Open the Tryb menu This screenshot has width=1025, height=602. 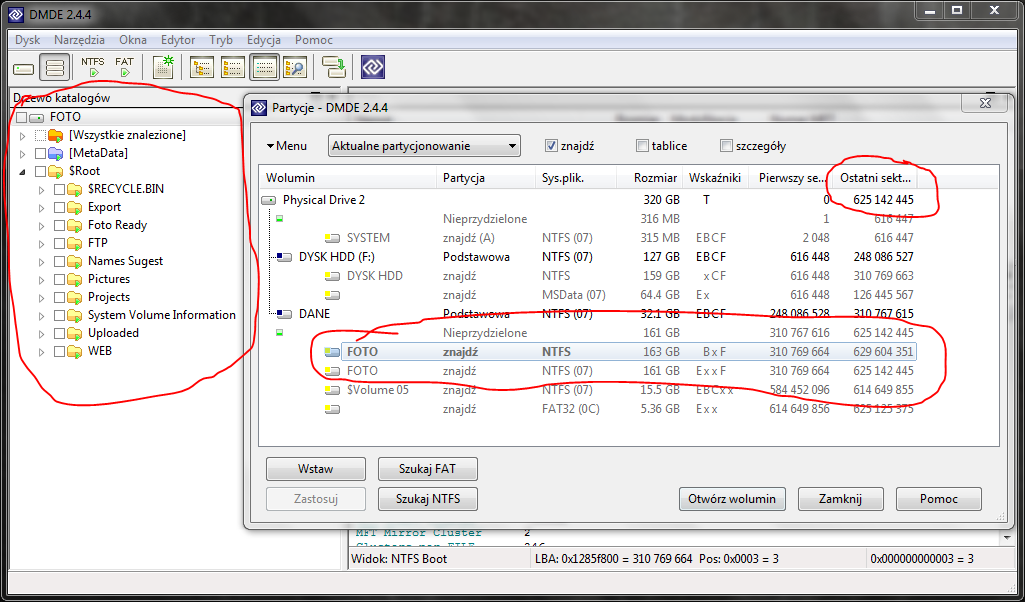click(x=221, y=40)
